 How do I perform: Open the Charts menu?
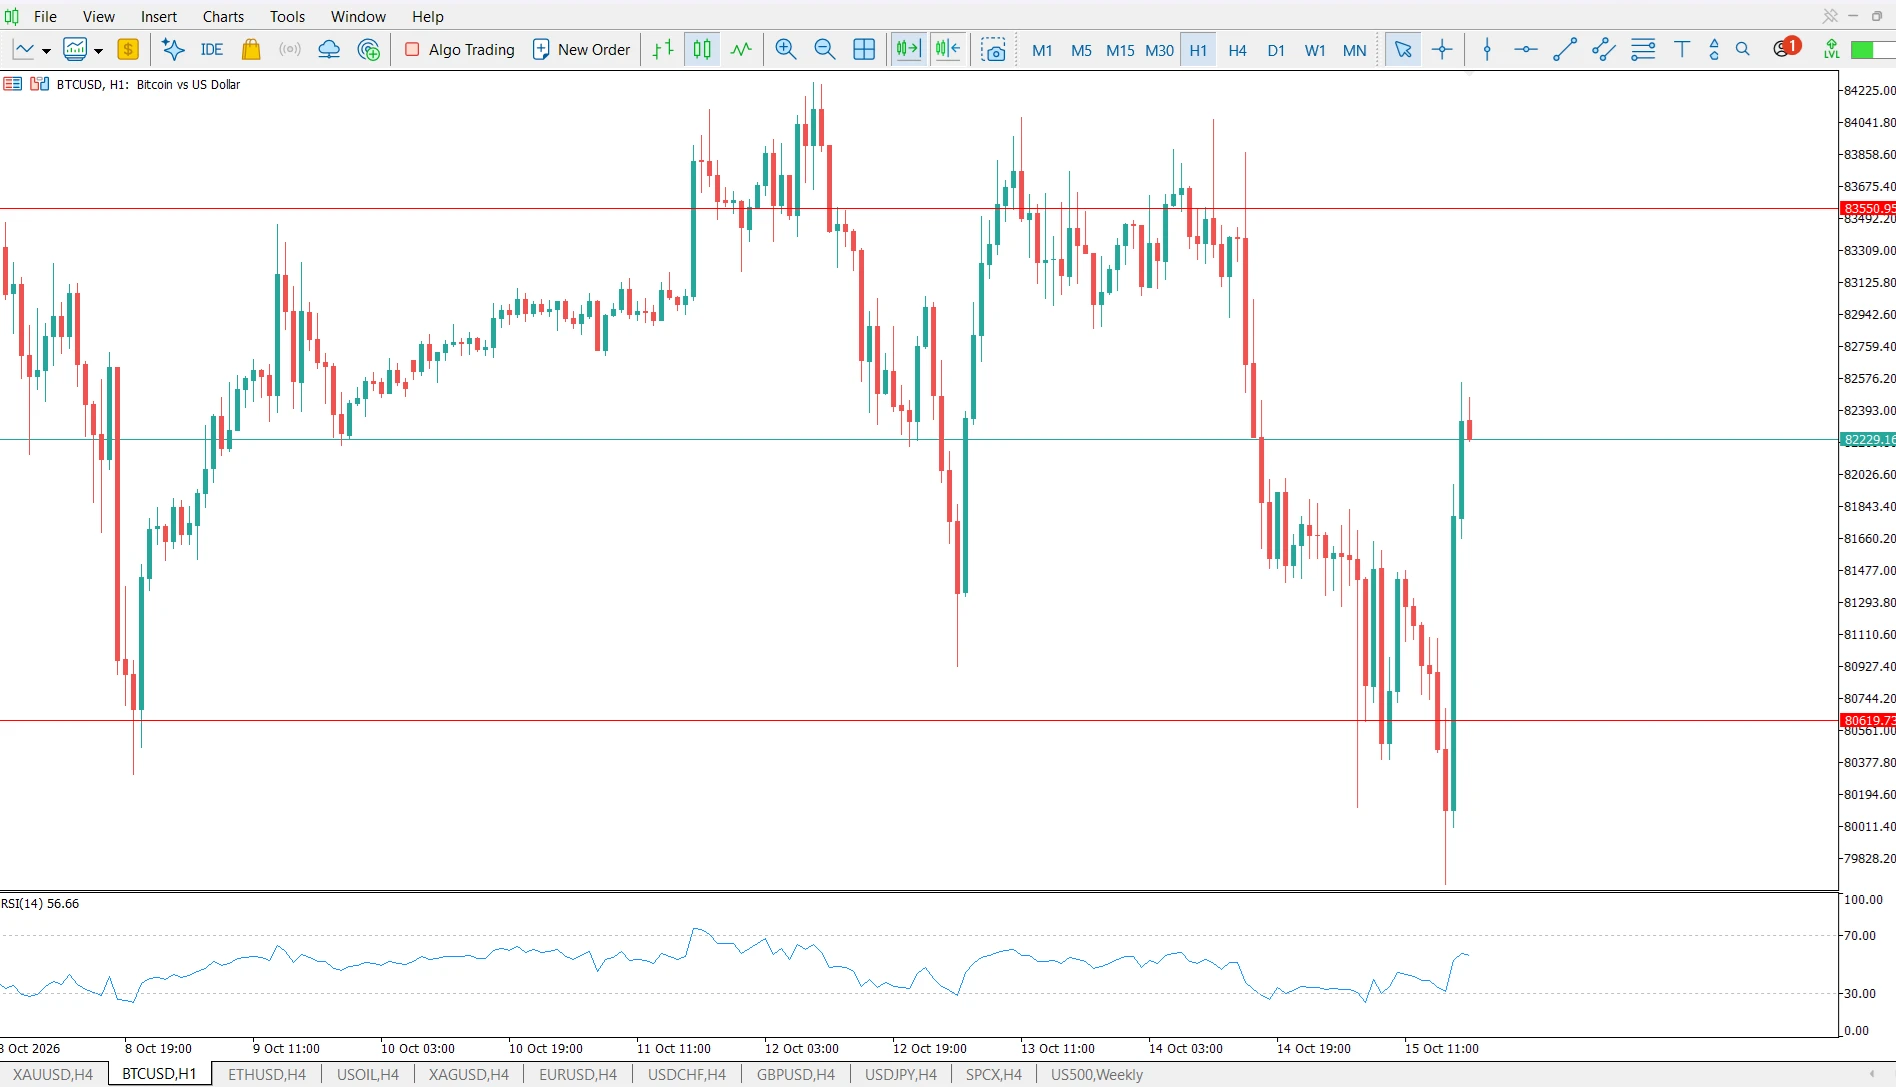point(223,16)
